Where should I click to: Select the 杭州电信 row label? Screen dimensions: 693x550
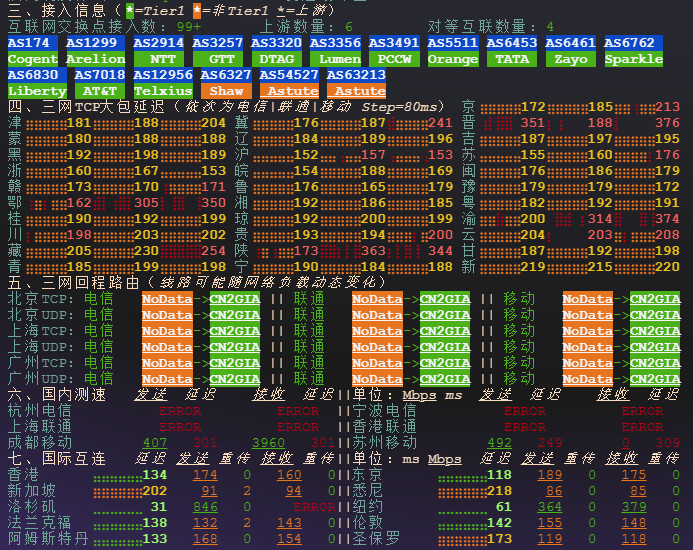pos(40,411)
